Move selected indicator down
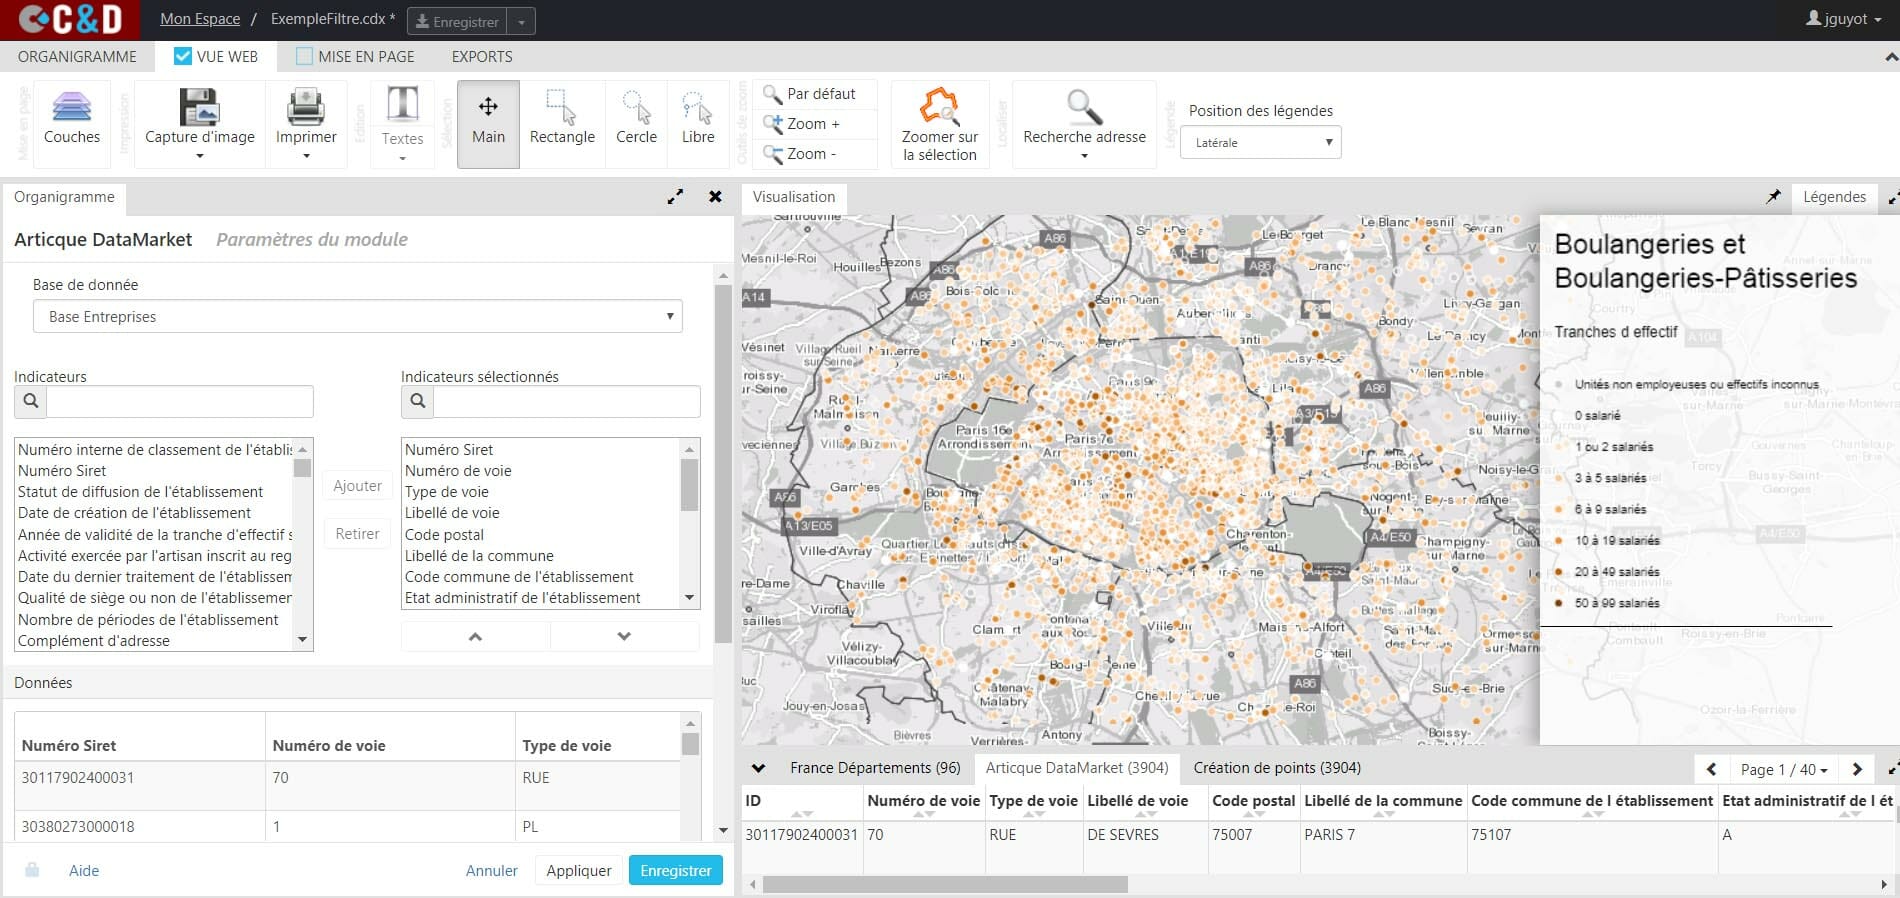 tap(624, 636)
